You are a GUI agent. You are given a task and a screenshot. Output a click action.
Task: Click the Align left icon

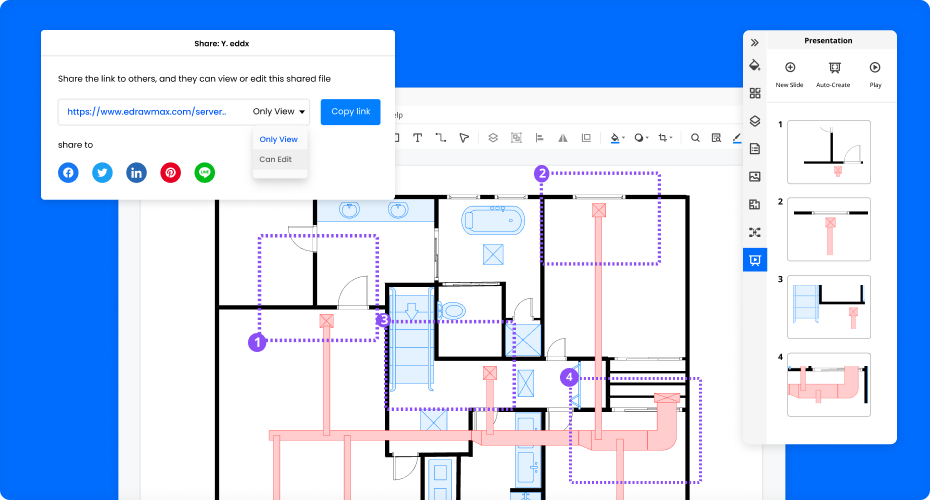[540, 138]
